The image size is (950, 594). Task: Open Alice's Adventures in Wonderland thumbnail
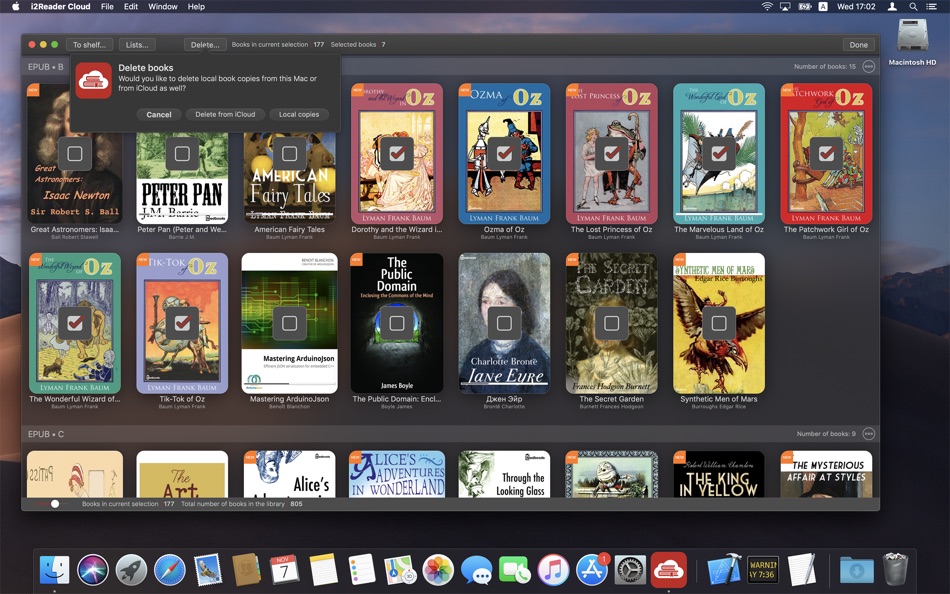pyautogui.click(x=397, y=474)
